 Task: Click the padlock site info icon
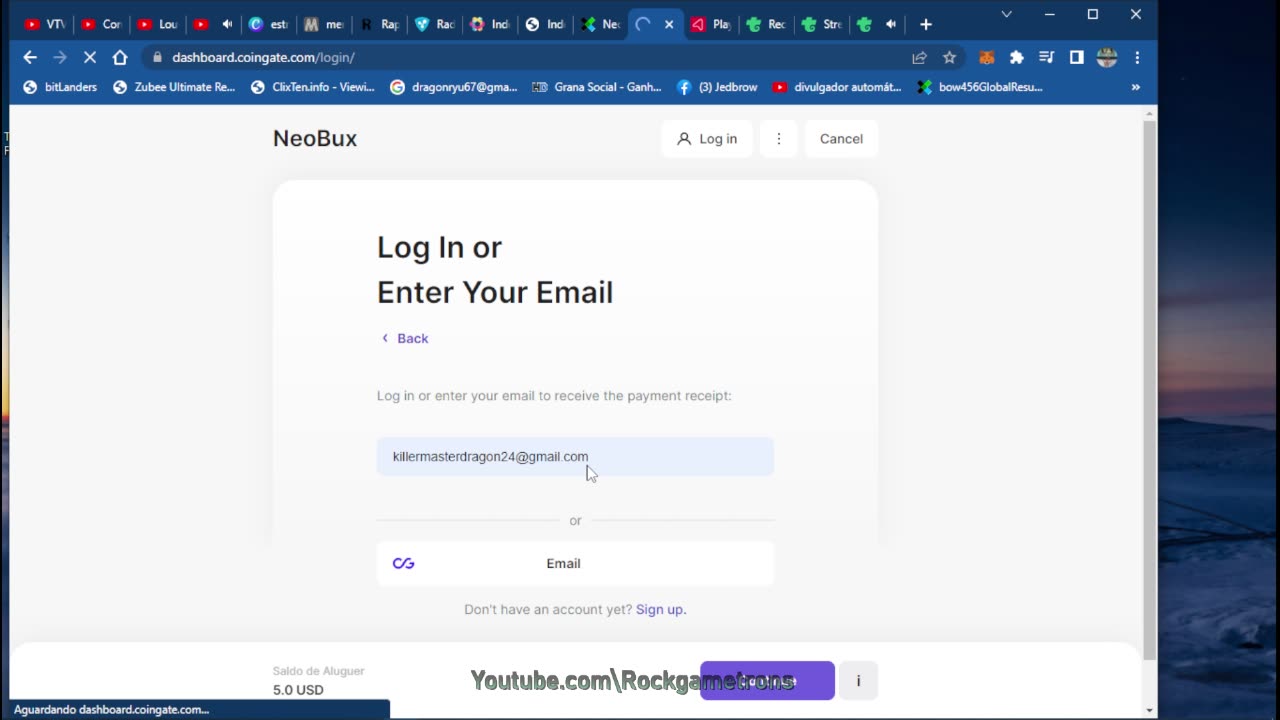tap(156, 57)
